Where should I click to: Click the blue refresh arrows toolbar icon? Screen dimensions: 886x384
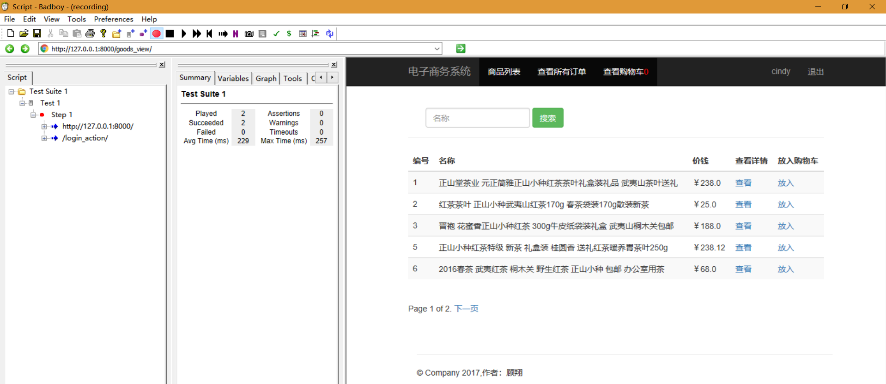[x=329, y=34]
